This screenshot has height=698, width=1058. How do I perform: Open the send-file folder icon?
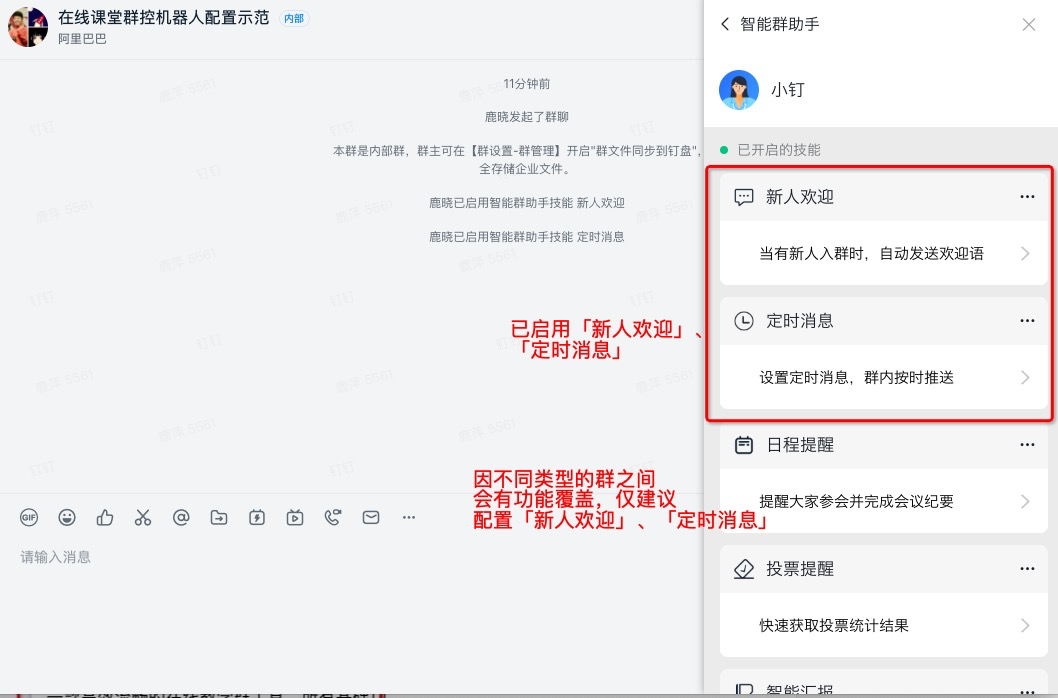click(219, 518)
